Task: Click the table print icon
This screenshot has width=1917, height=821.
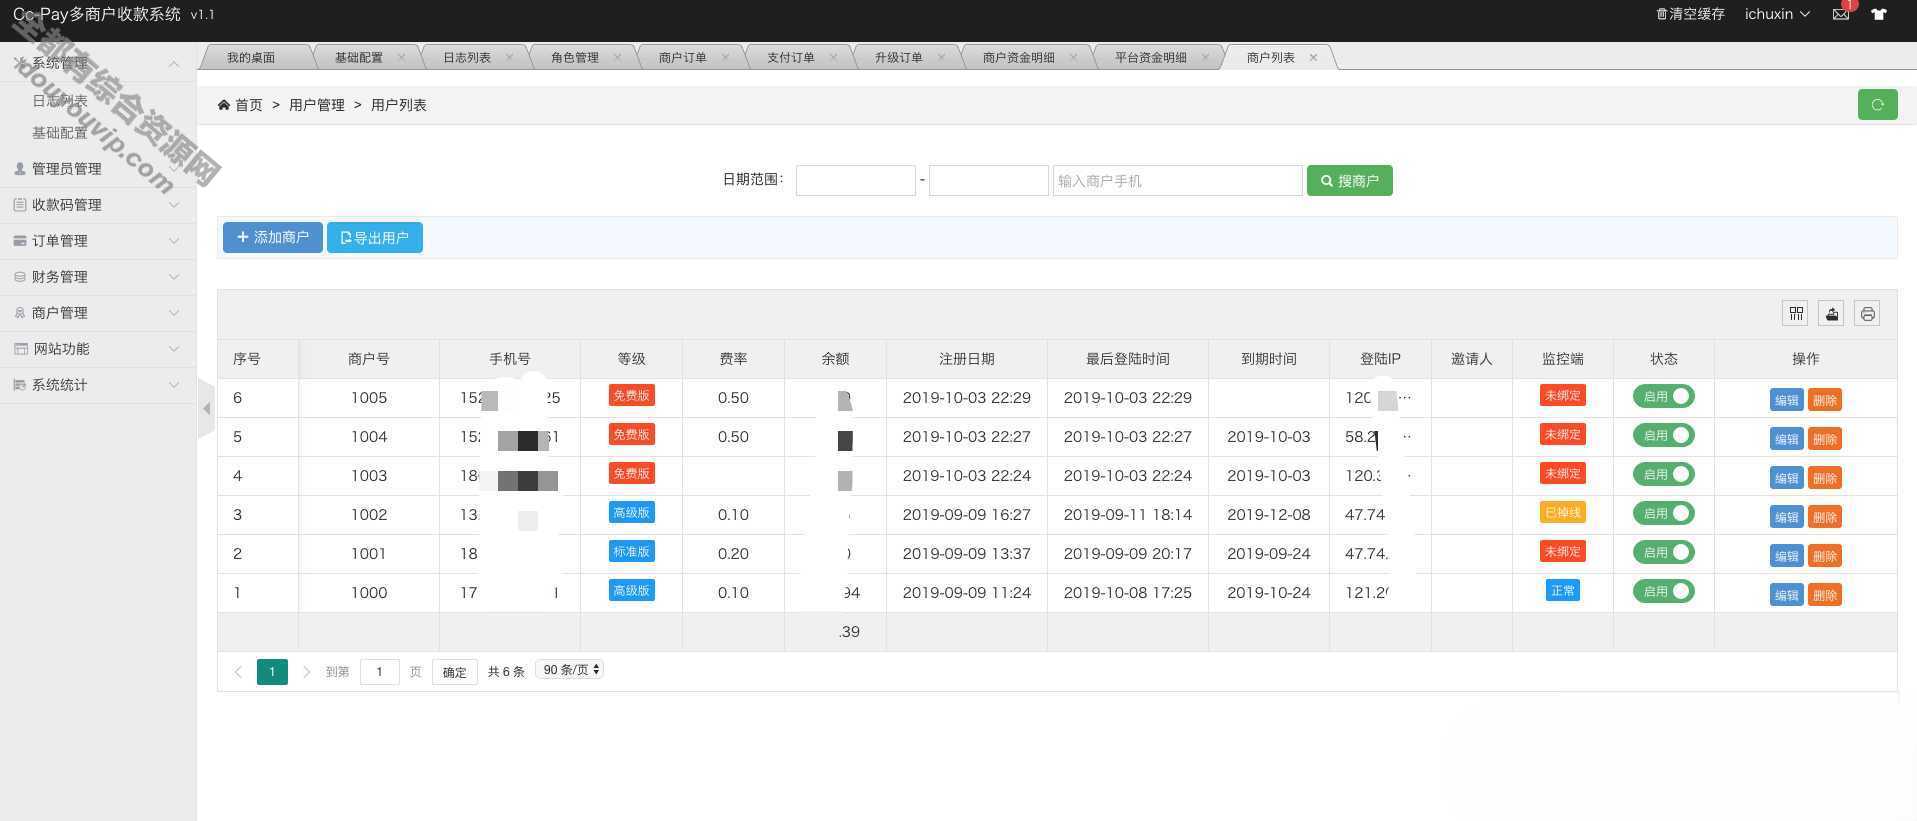Action: 1867,314
